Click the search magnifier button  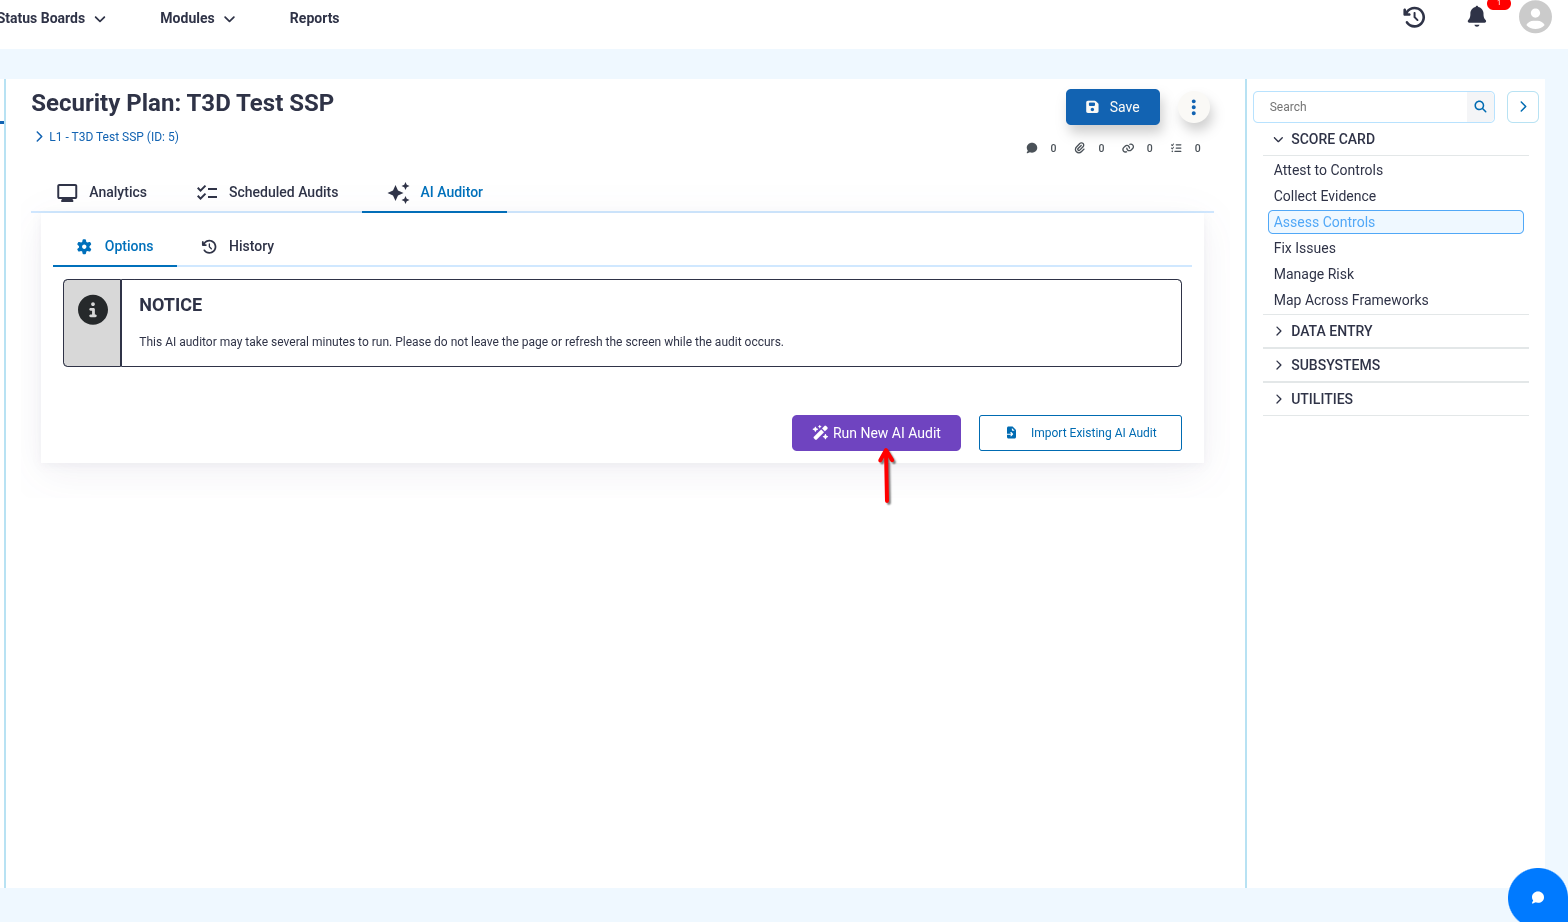(x=1481, y=107)
